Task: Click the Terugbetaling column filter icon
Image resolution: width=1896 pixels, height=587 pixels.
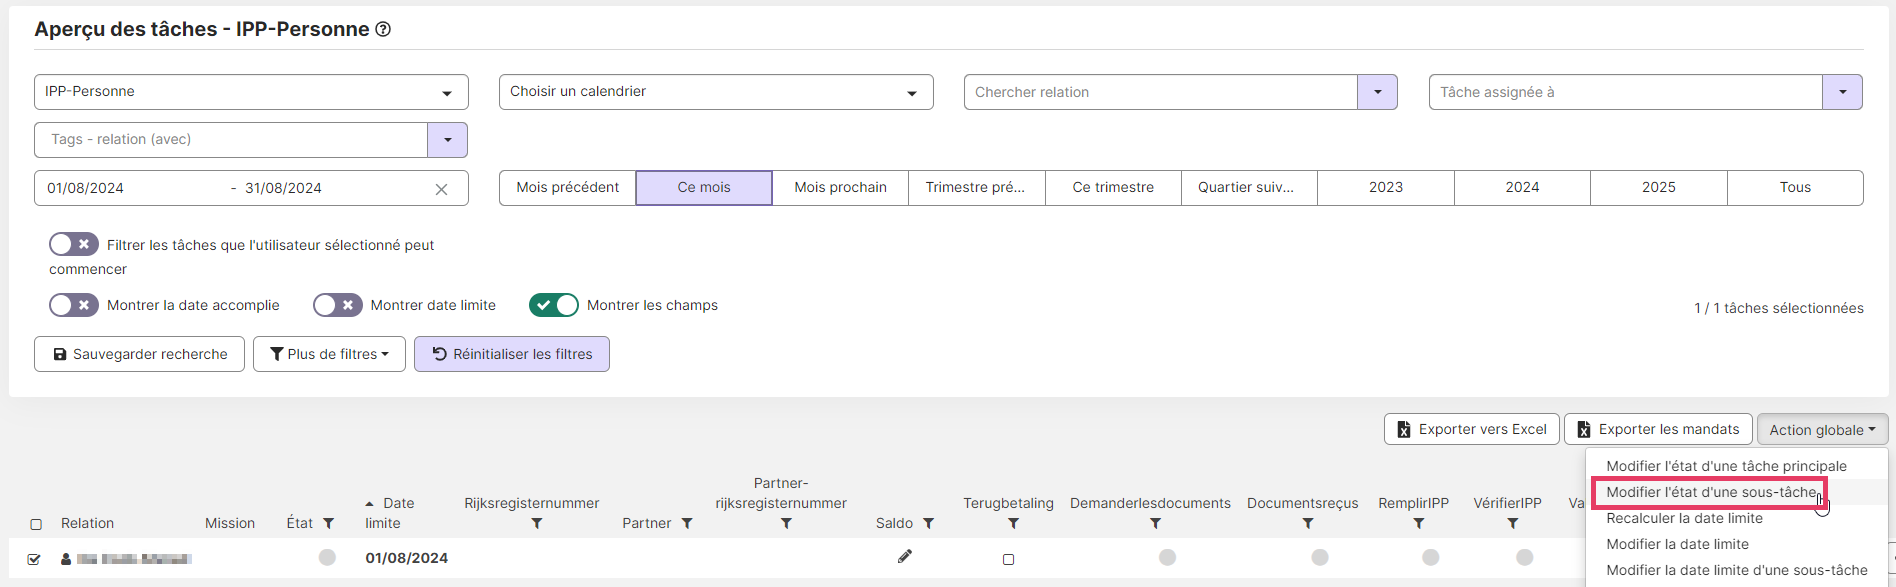Action: (x=1013, y=523)
